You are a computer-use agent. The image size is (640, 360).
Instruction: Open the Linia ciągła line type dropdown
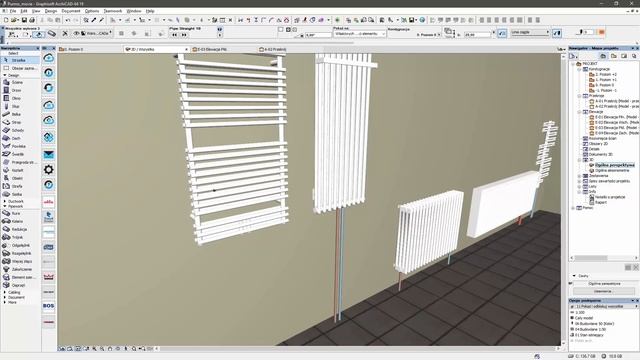530,32
